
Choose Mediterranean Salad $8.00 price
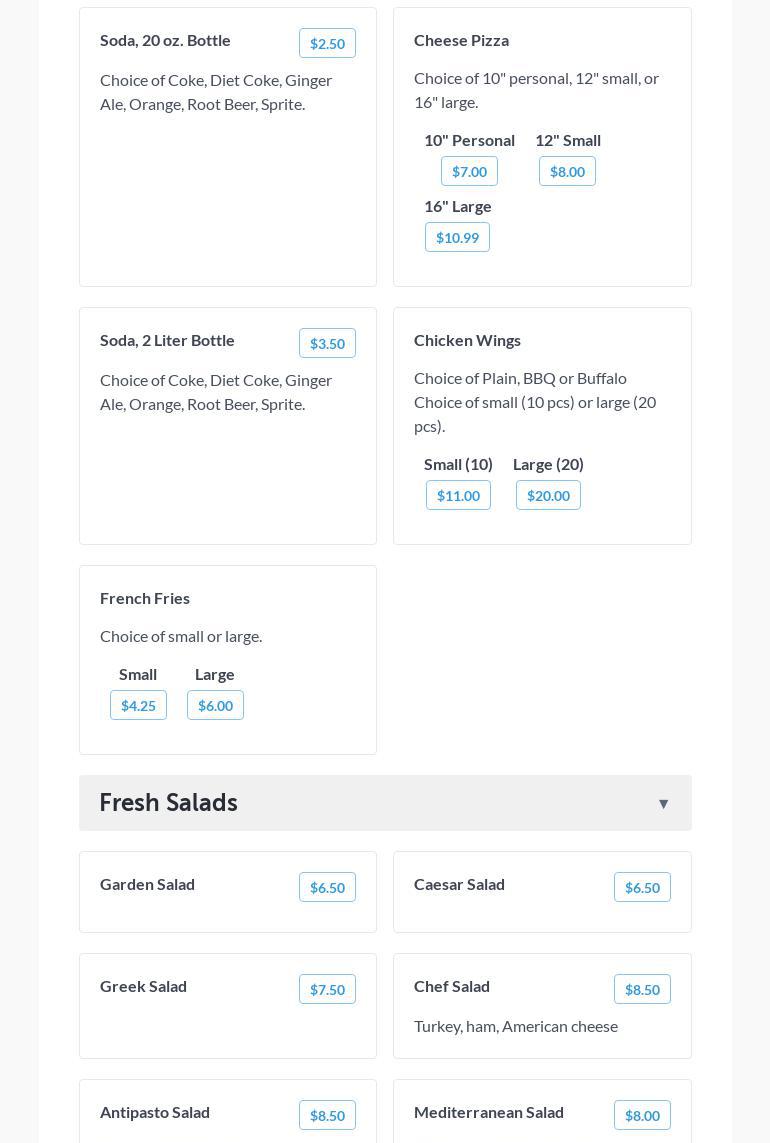pyautogui.click(x=642, y=1115)
